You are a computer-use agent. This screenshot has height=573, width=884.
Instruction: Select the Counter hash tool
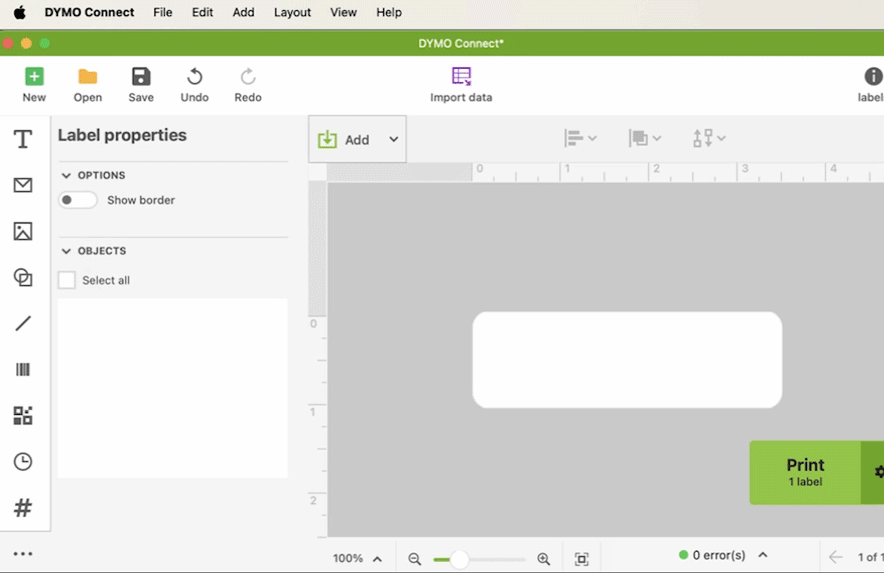coord(23,508)
